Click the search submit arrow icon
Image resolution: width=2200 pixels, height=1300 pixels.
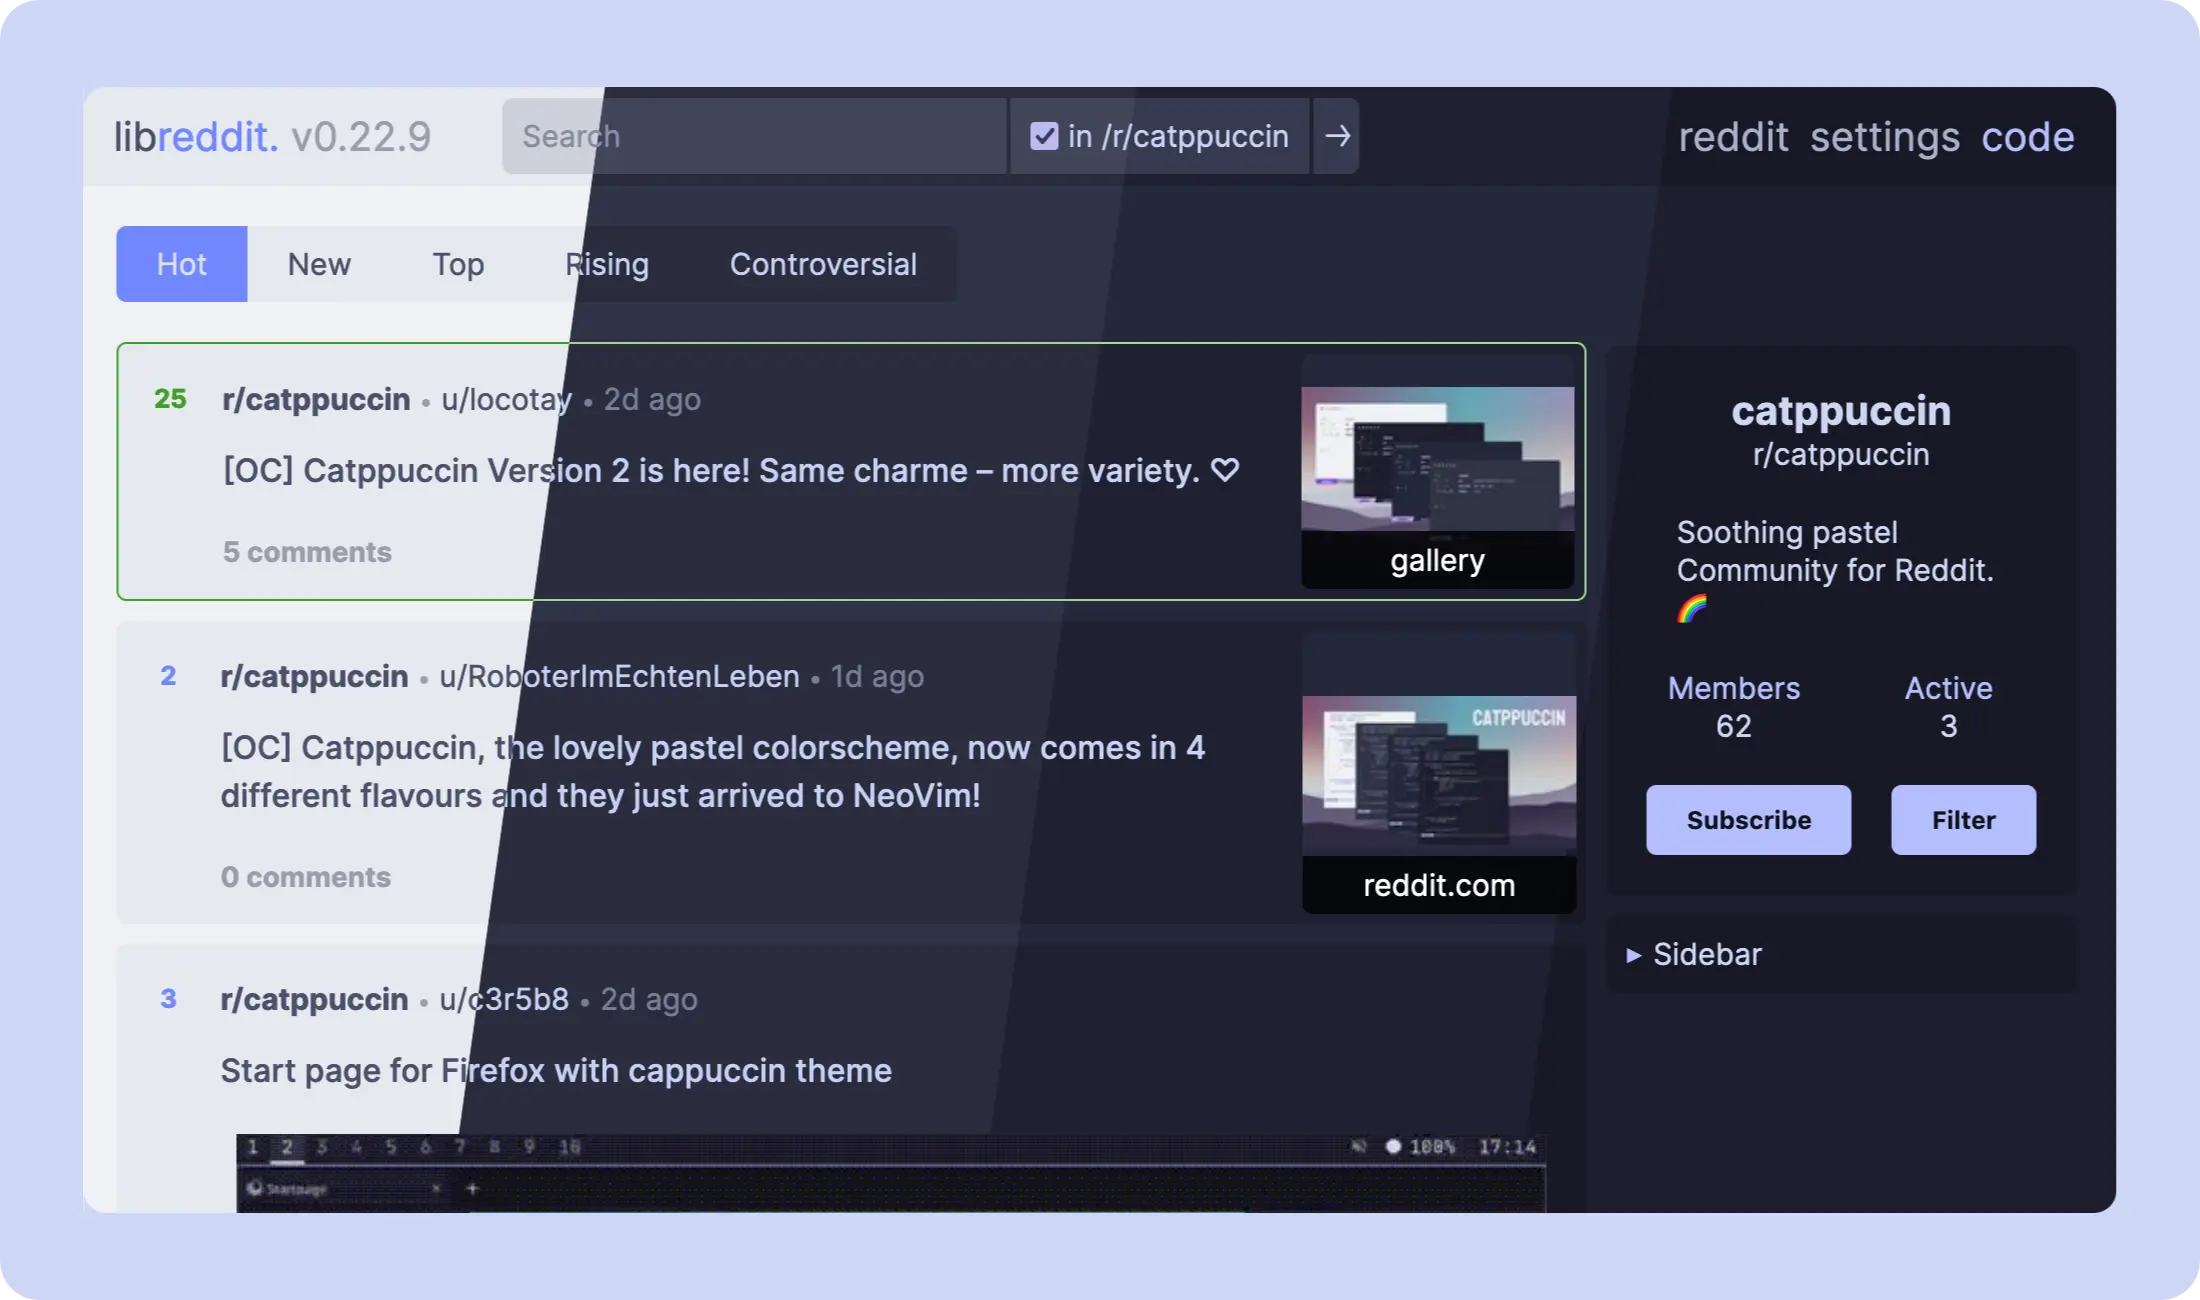click(1337, 136)
